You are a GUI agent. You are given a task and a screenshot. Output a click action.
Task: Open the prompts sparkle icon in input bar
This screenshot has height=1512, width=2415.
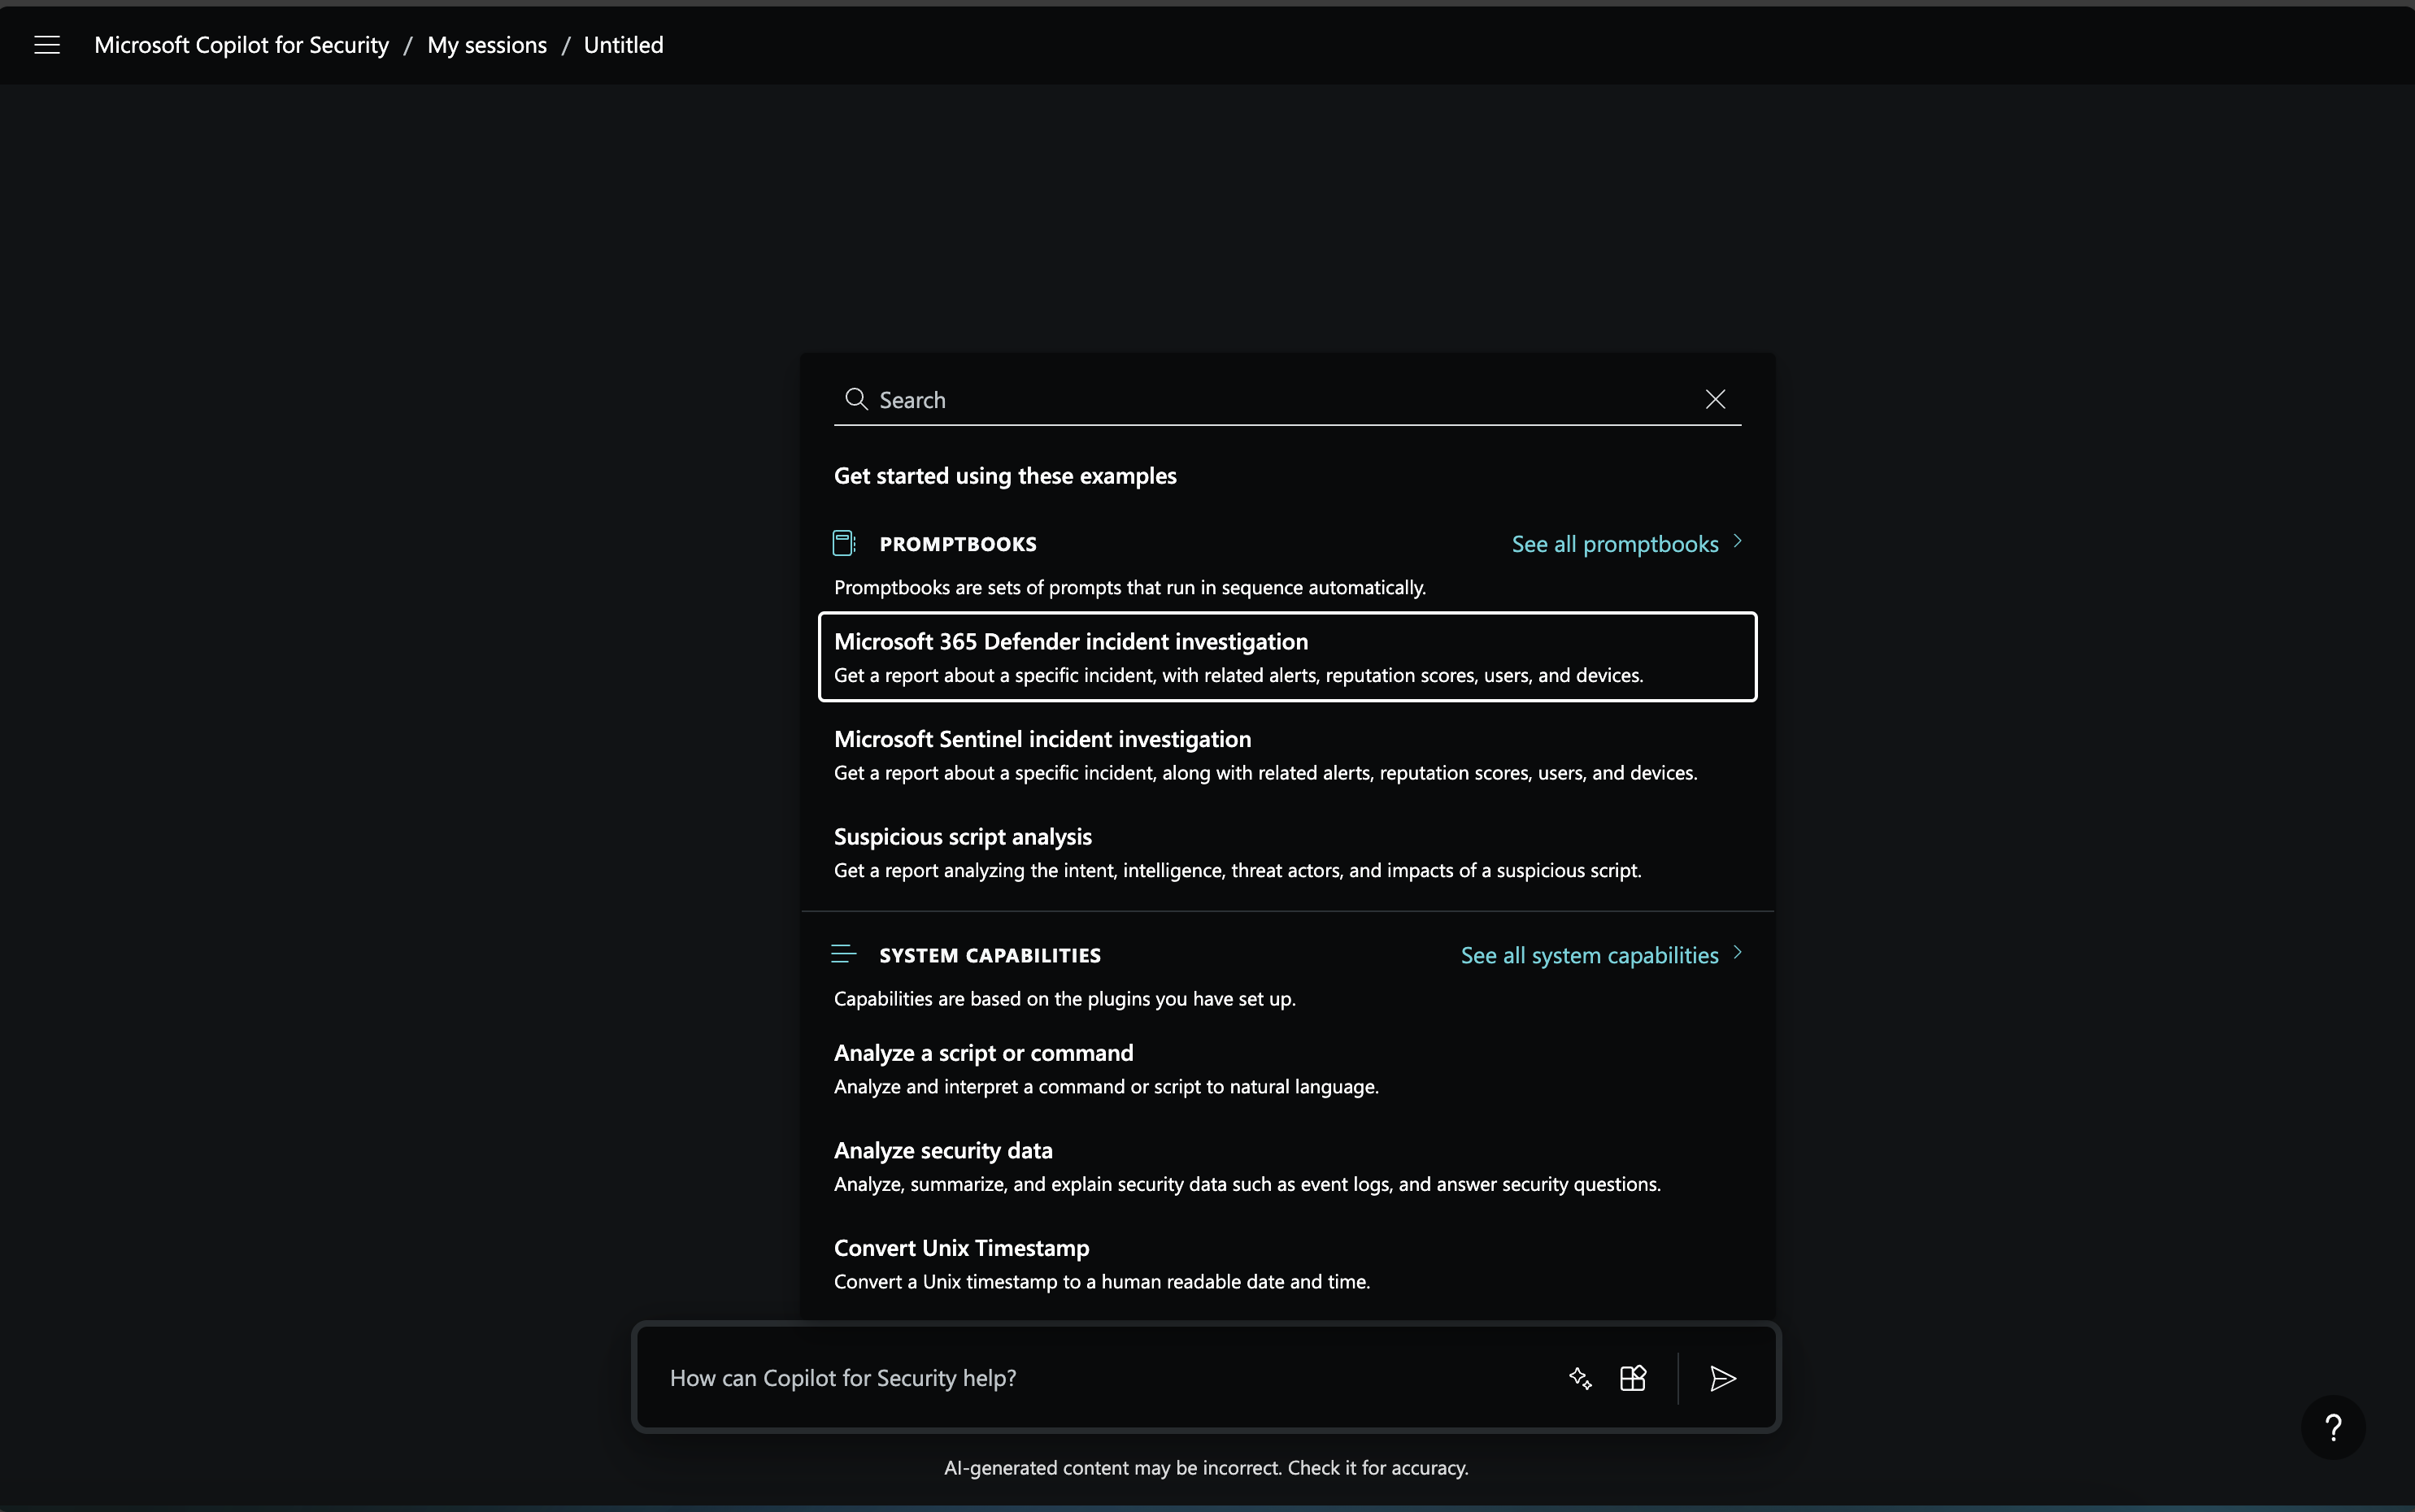pos(1580,1377)
